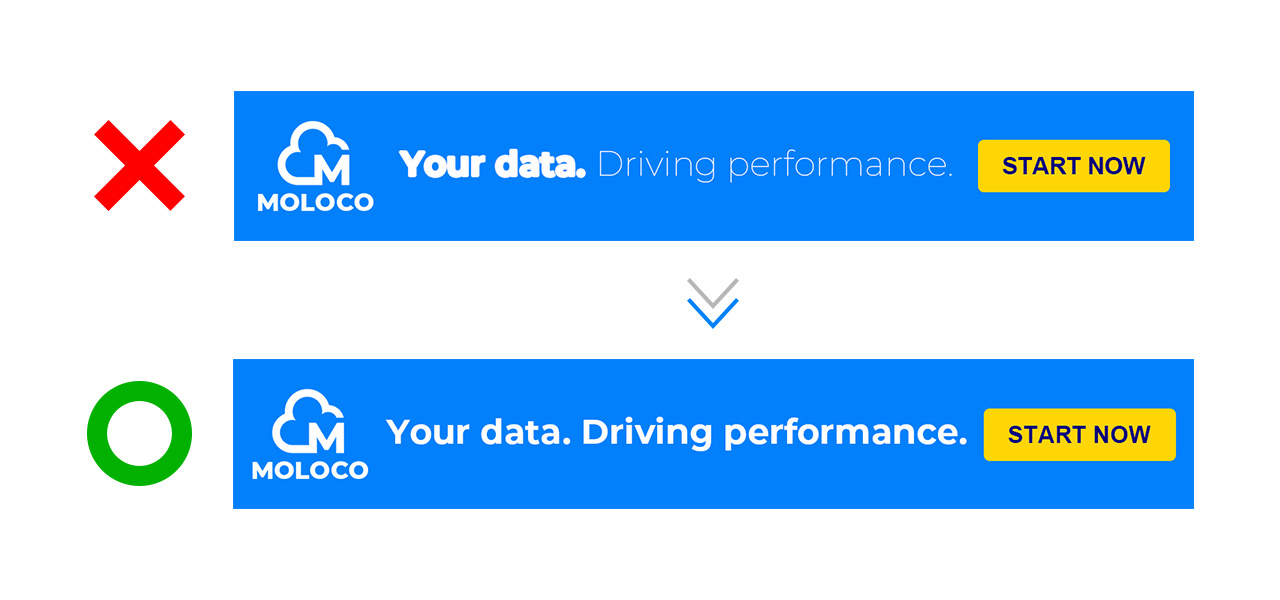Click the bold "performance." word in the bottom banner
This screenshot has height=600, width=1280.
pos(845,434)
